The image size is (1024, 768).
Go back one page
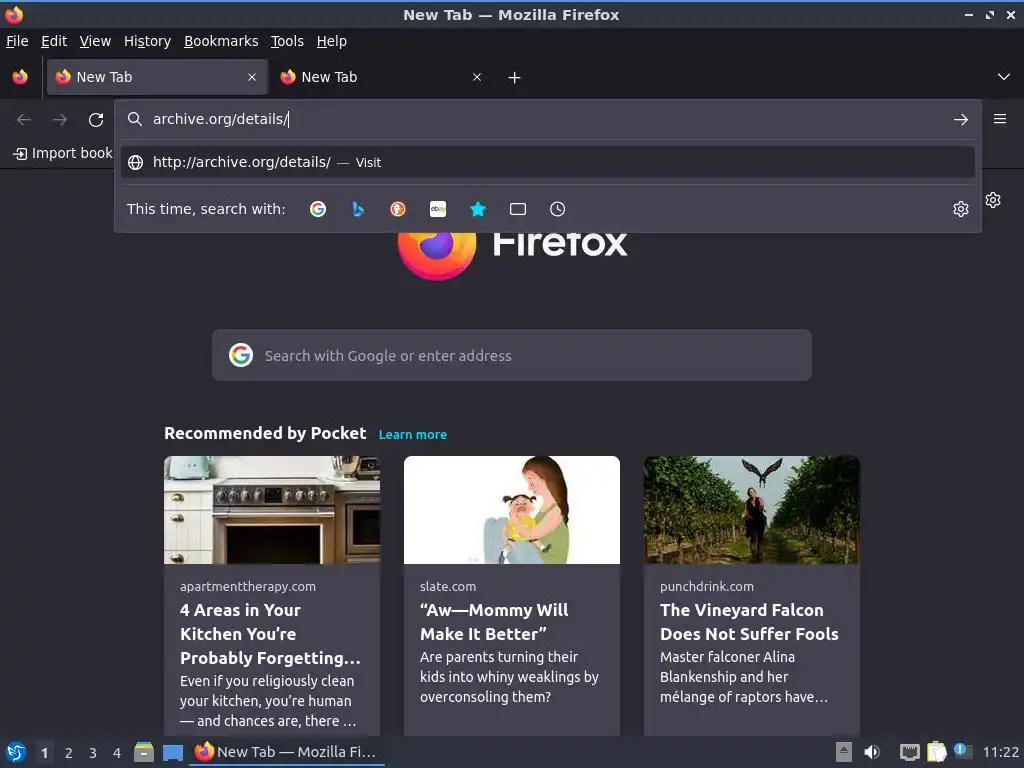(x=24, y=120)
